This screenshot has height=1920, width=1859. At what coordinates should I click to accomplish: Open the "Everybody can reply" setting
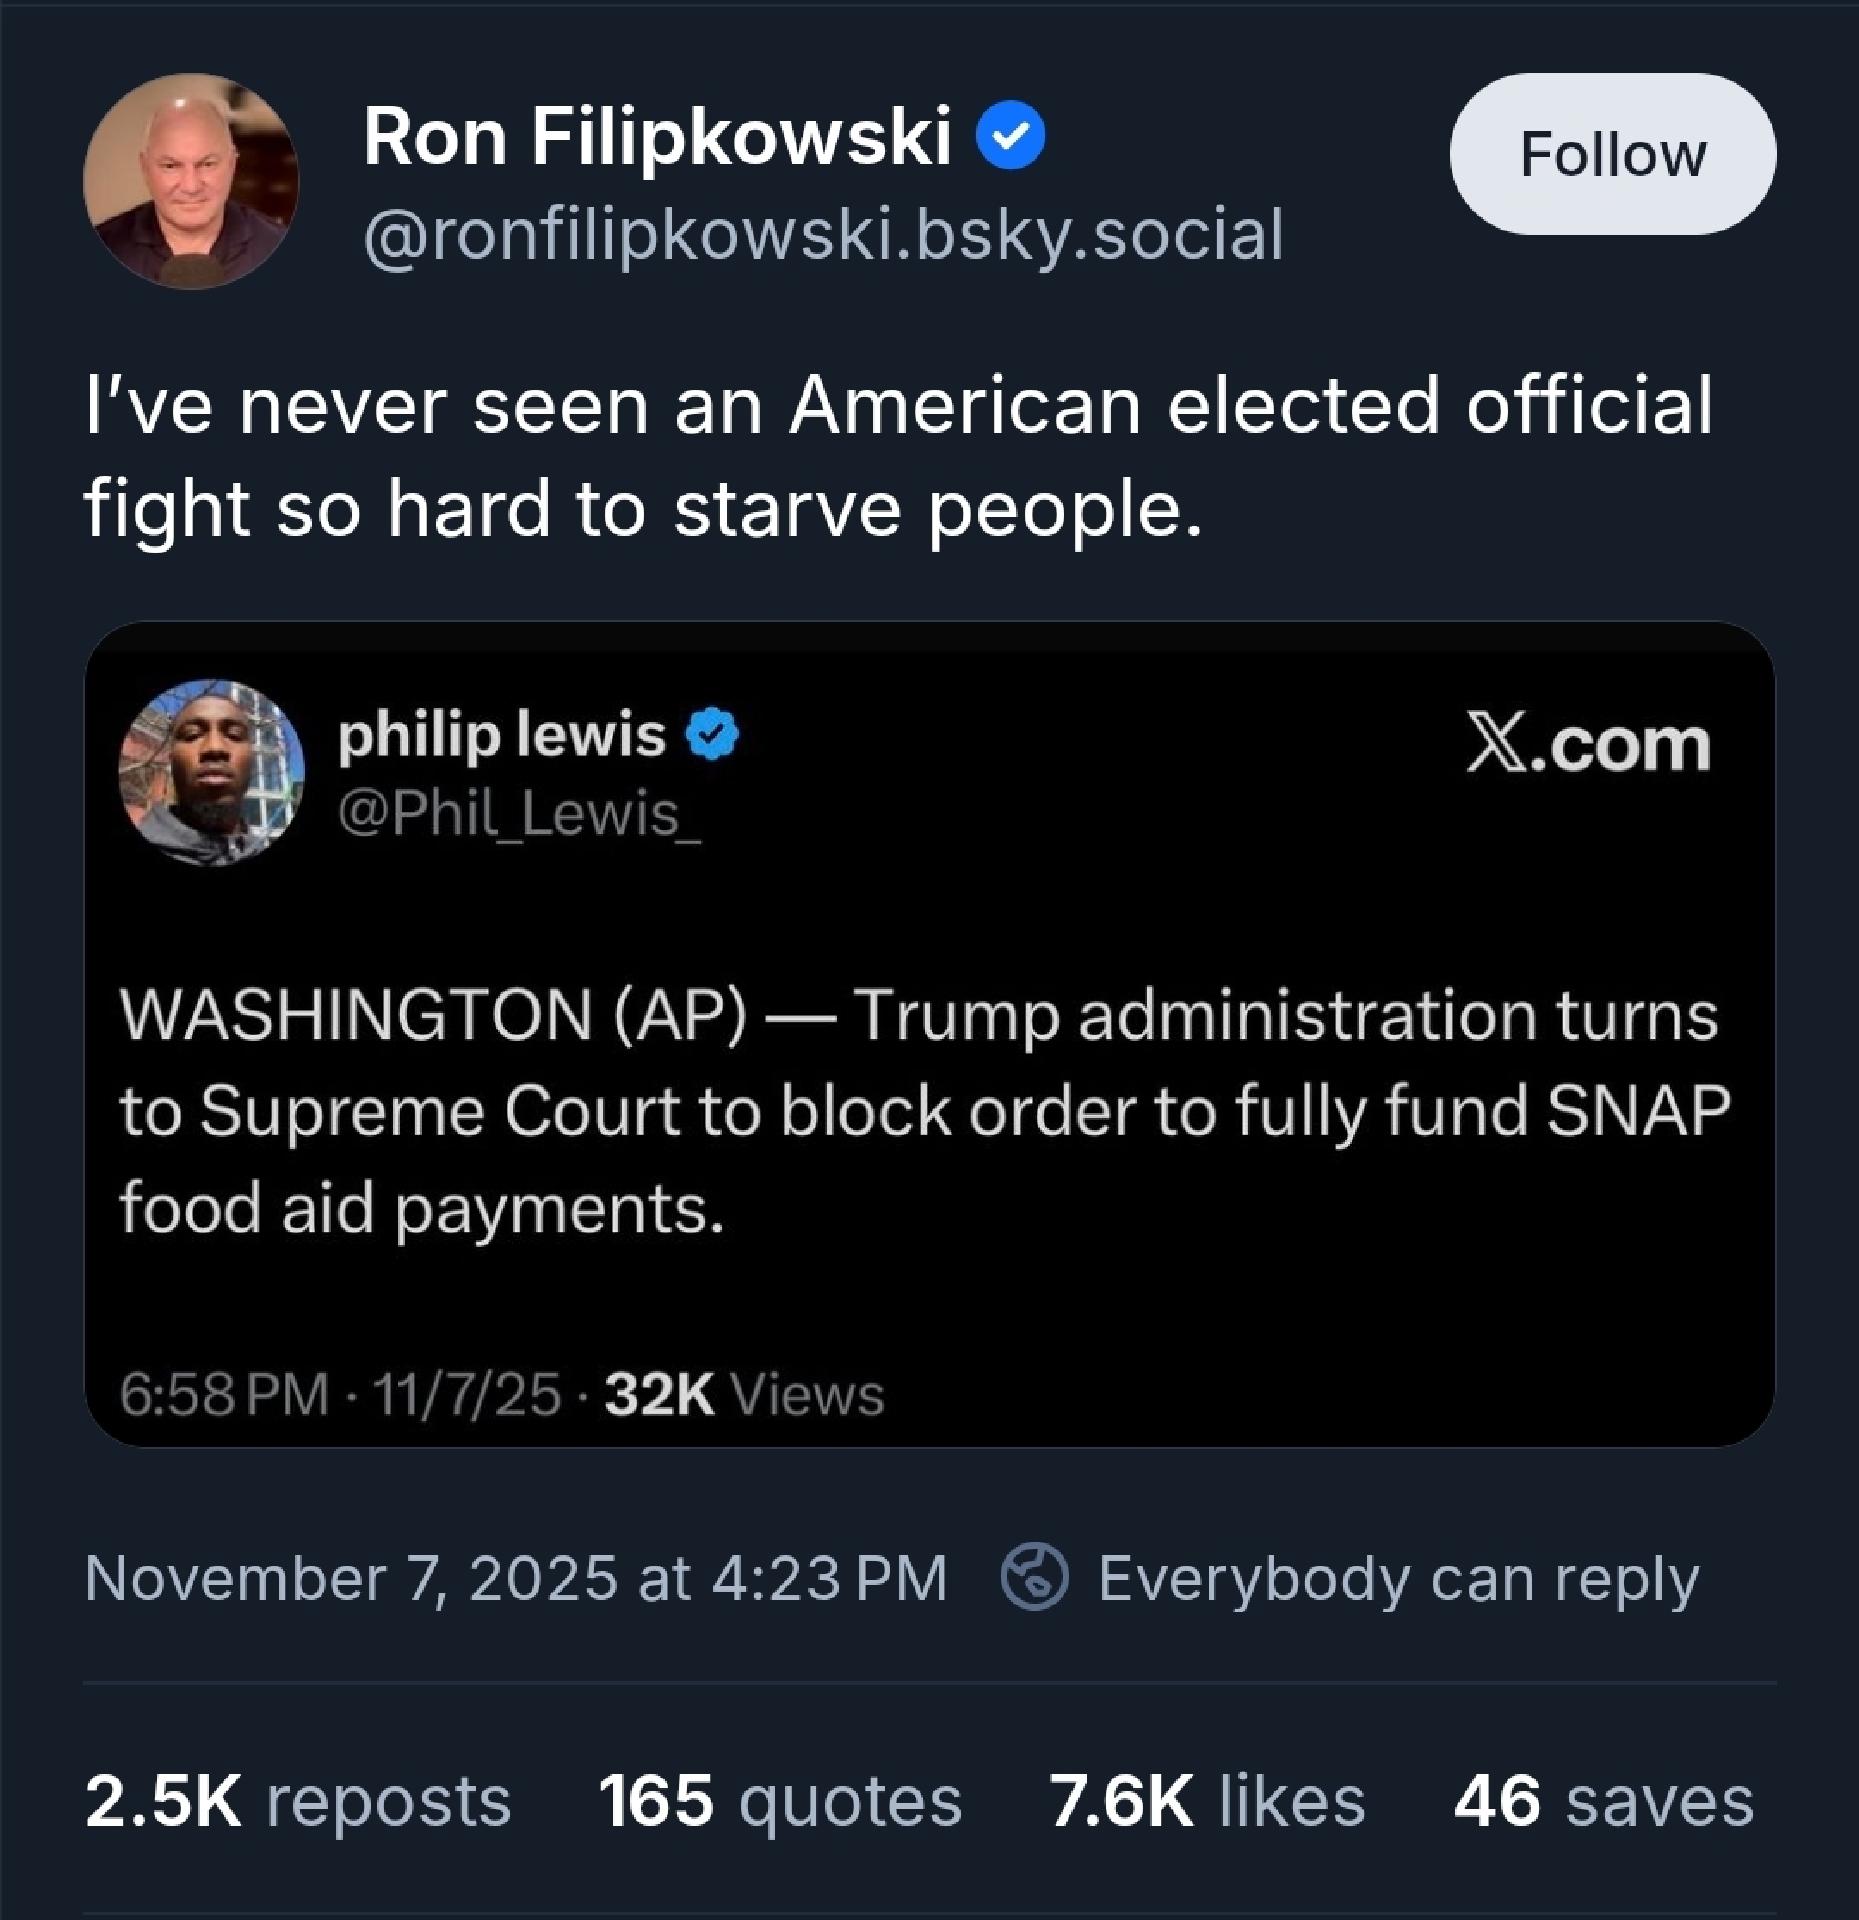pyautogui.click(x=1397, y=1579)
